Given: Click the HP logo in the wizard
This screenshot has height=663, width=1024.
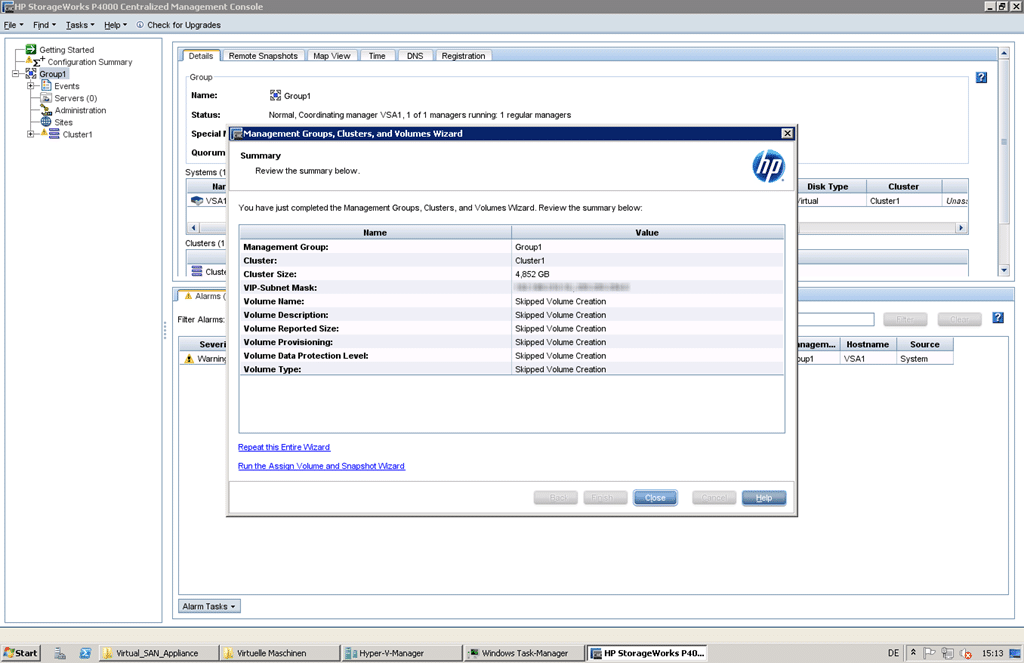Looking at the screenshot, I should tap(768, 167).
